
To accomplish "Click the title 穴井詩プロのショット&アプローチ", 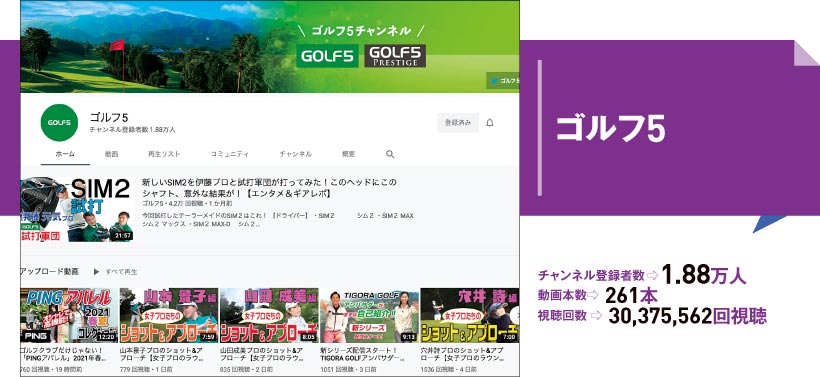I will click(462, 355).
